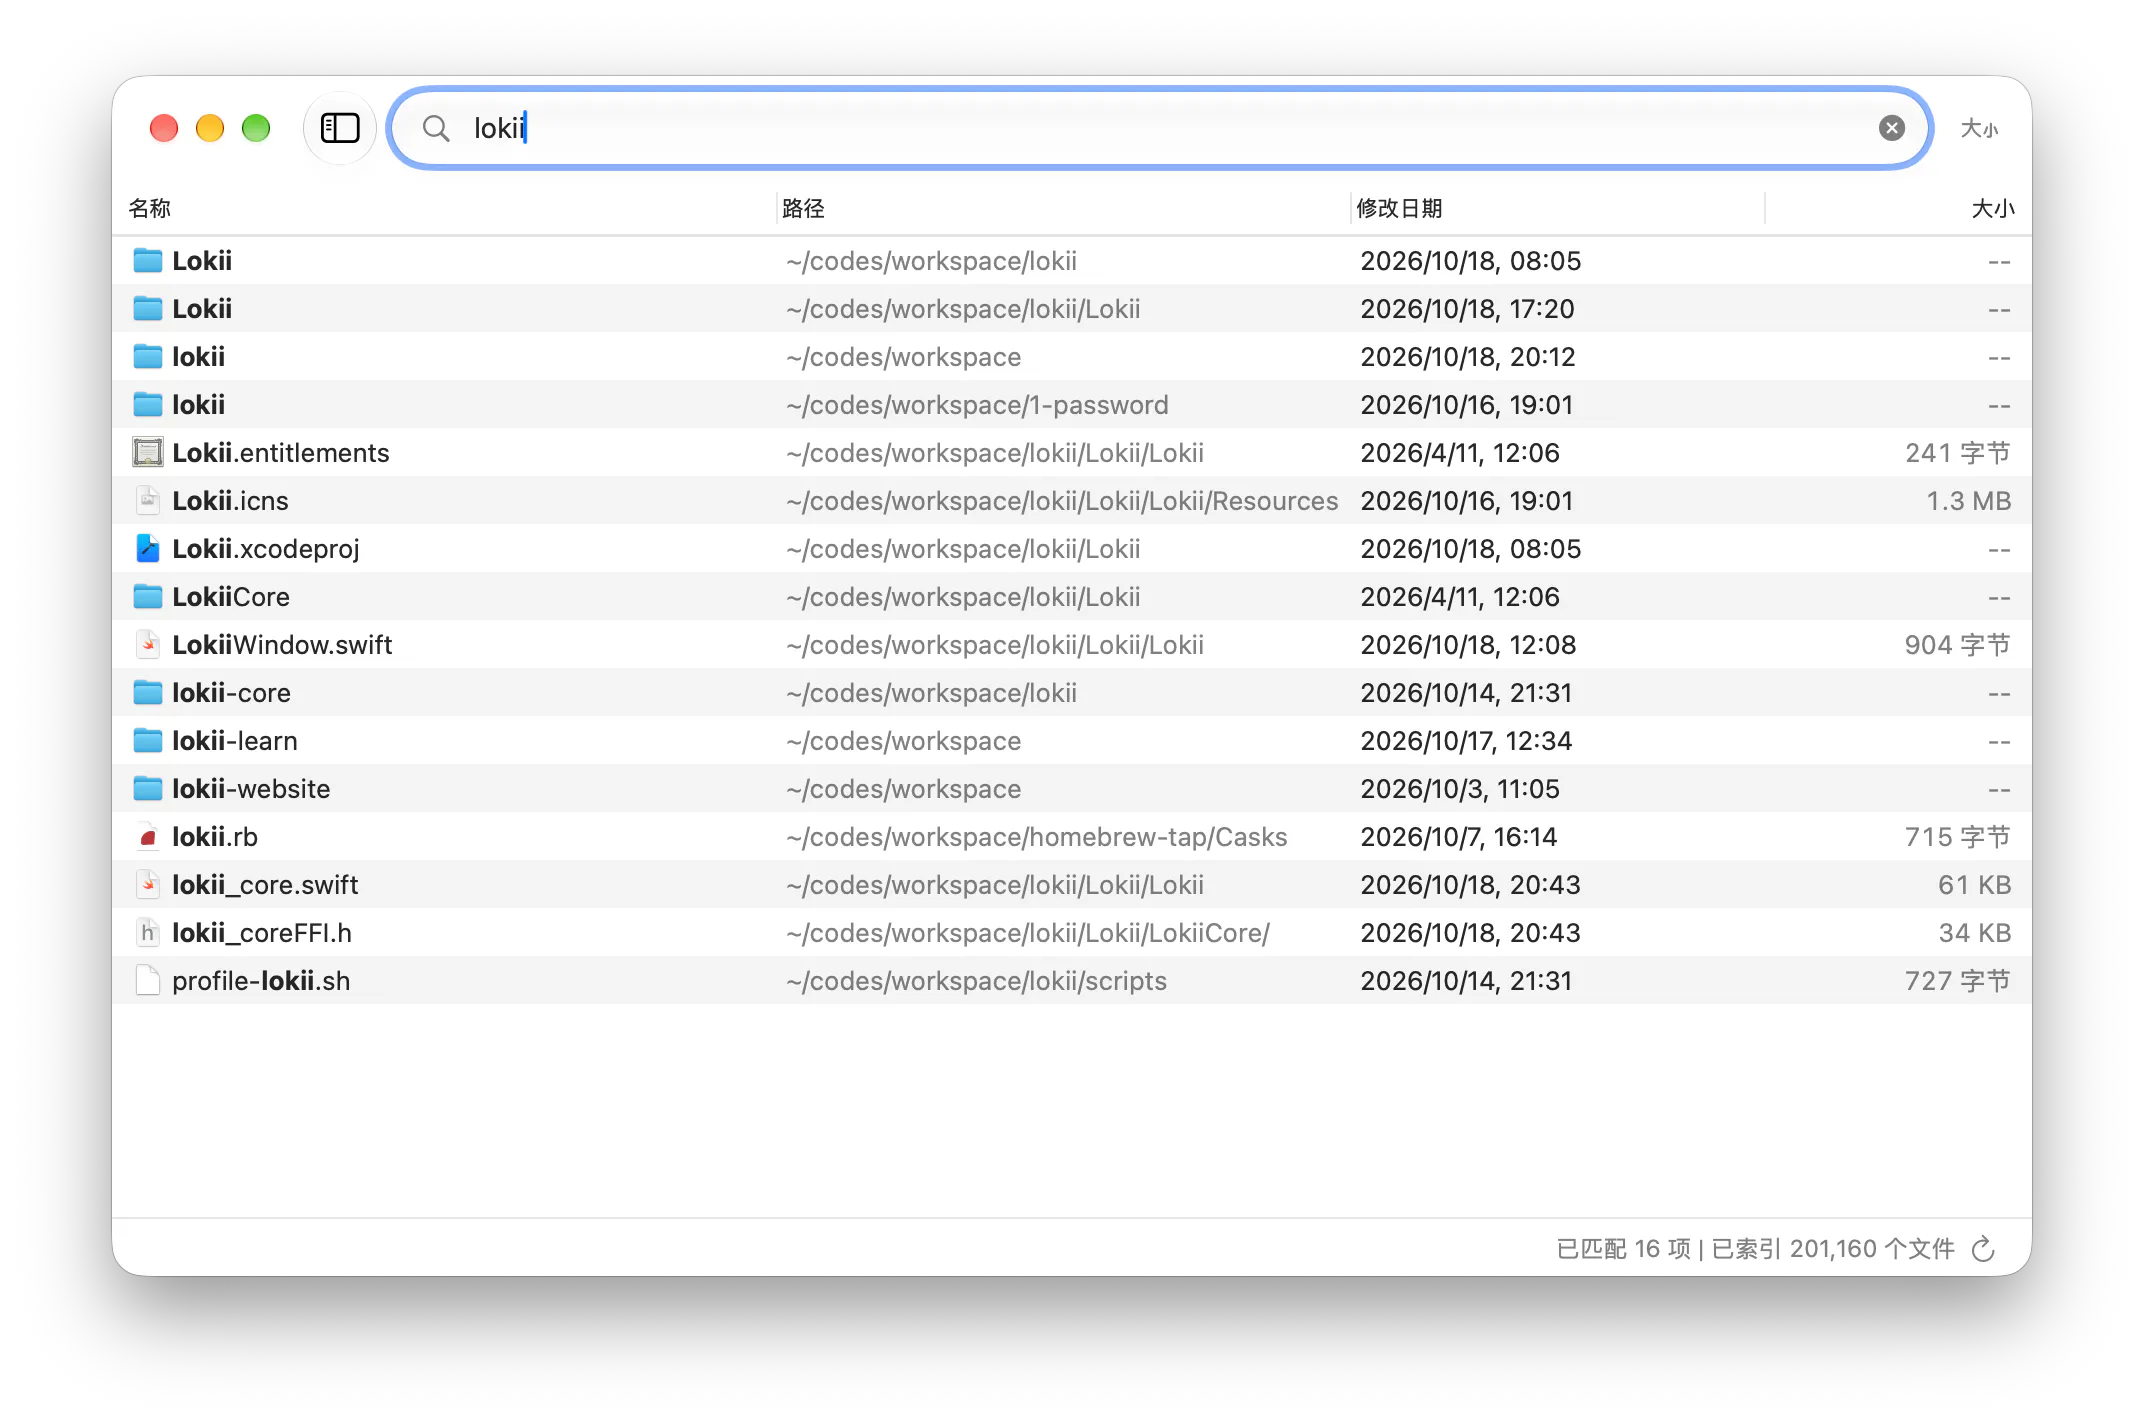
Task: Click the date 2026/10/3, 11:05
Action: [1460, 789]
